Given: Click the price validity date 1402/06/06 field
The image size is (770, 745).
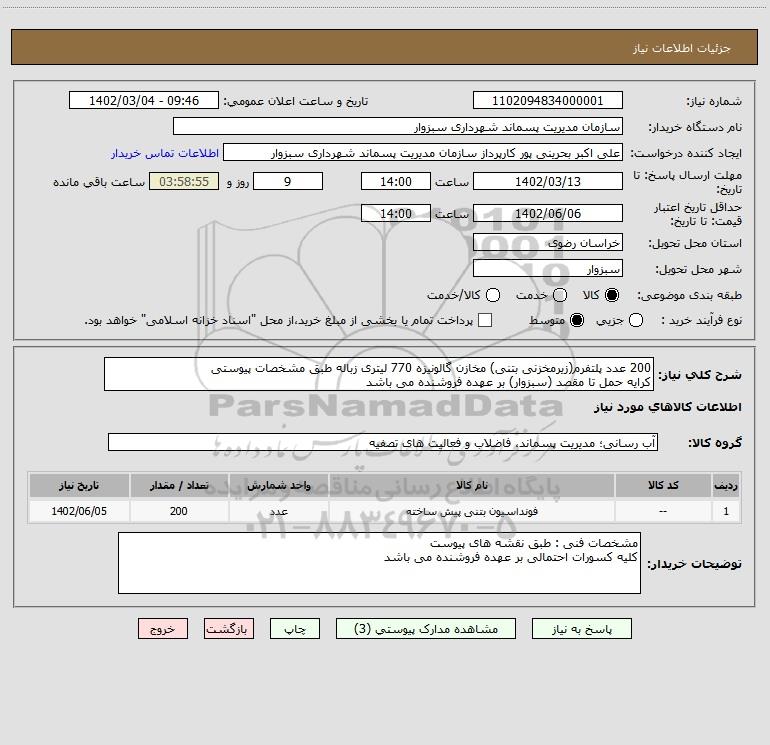Looking at the screenshot, I should 548,213.
